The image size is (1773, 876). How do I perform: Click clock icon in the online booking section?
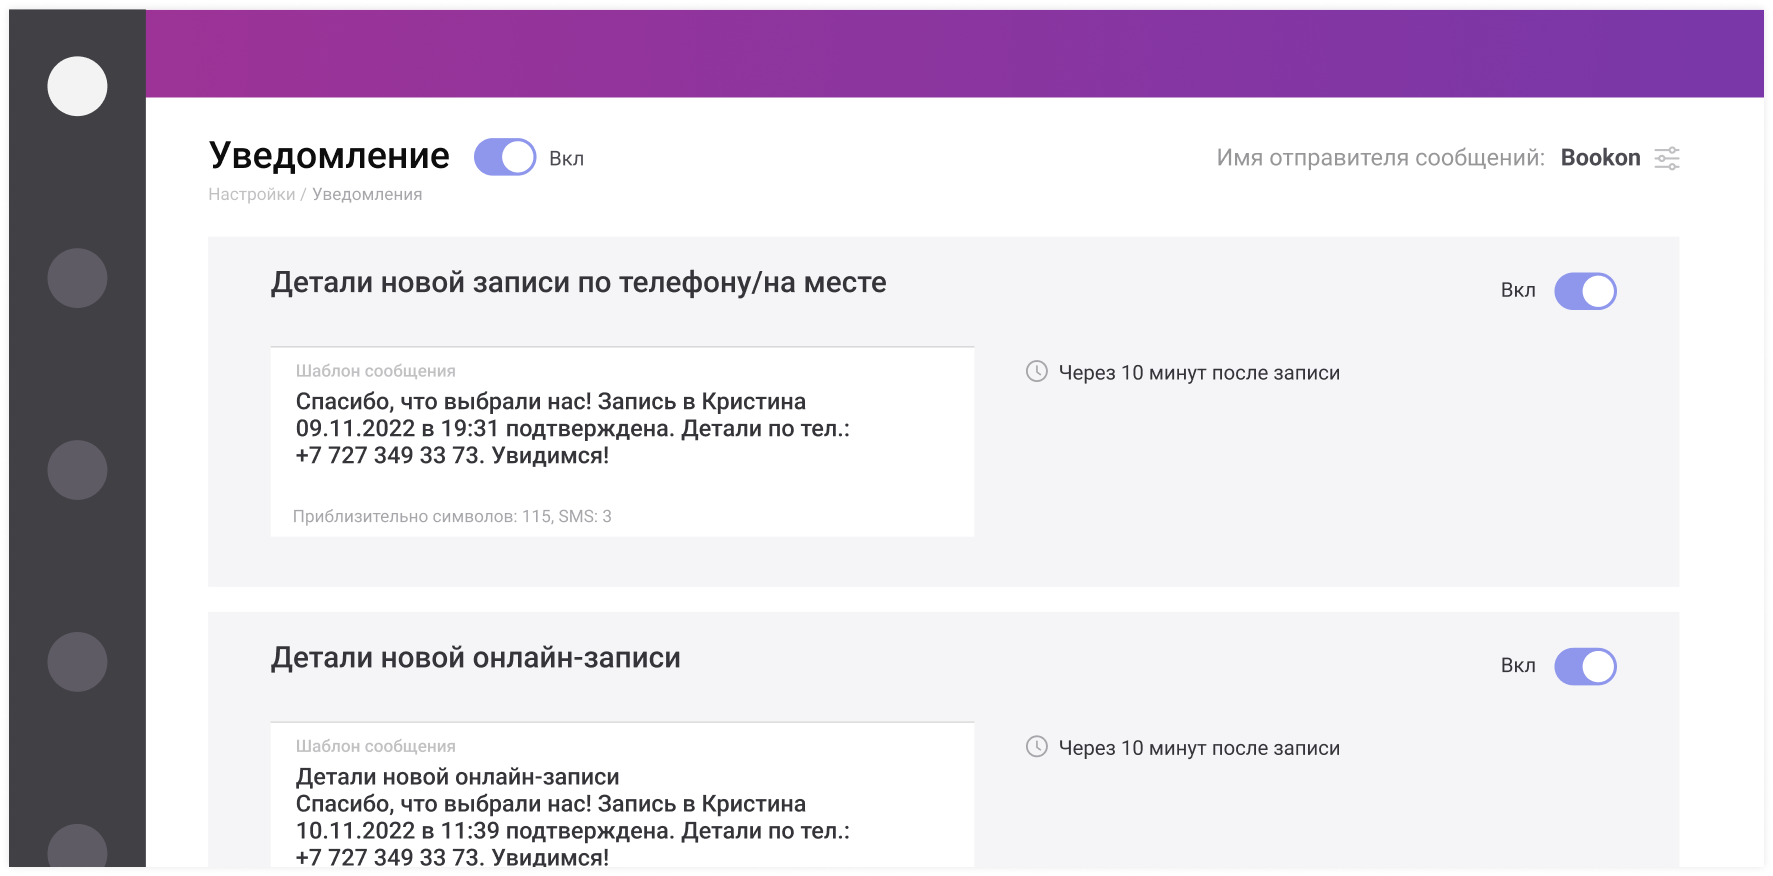[x=1037, y=747]
